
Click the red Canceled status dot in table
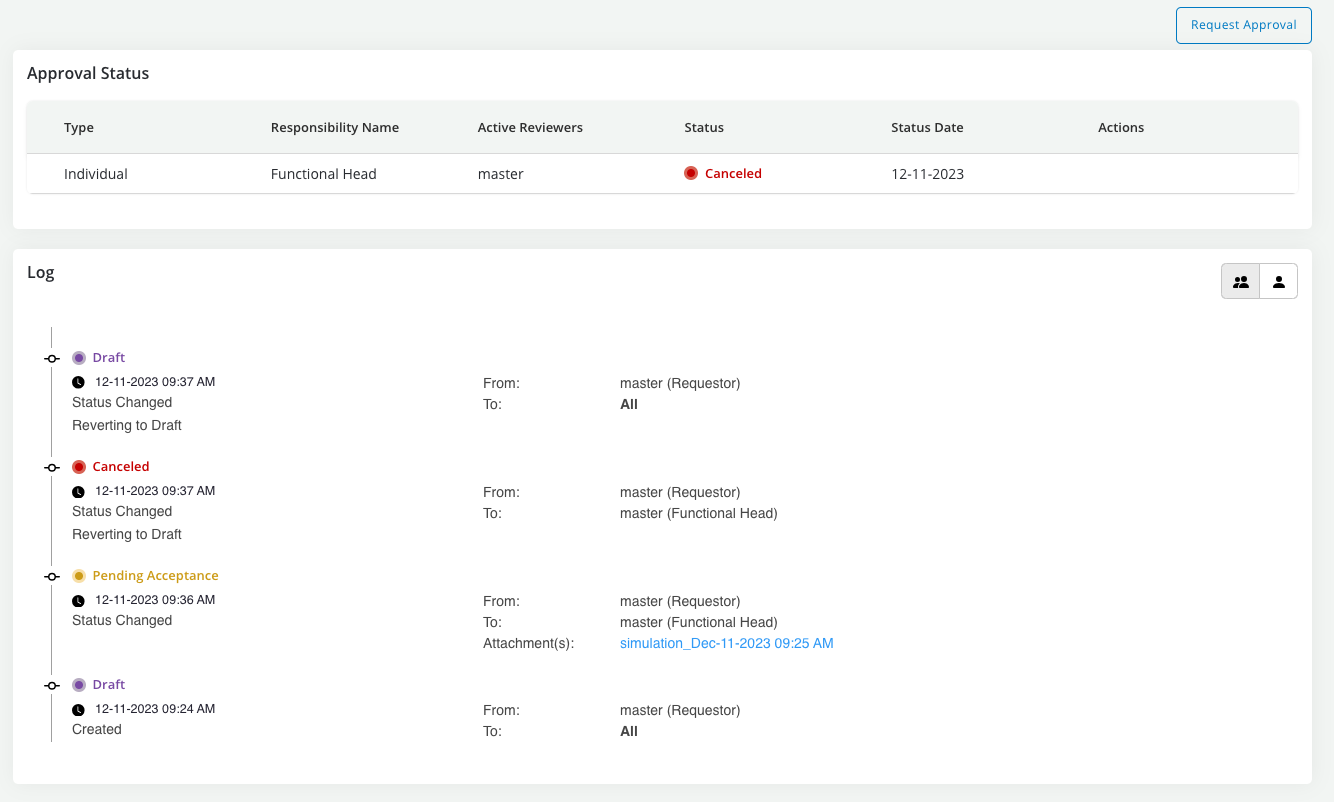(x=690, y=174)
